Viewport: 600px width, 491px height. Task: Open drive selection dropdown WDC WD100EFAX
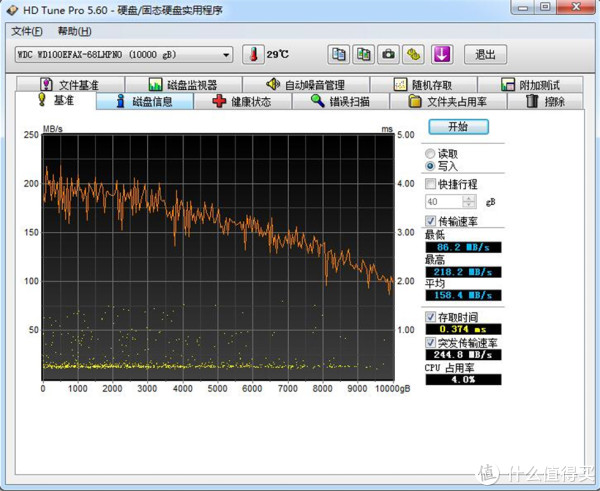tap(124, 55)
